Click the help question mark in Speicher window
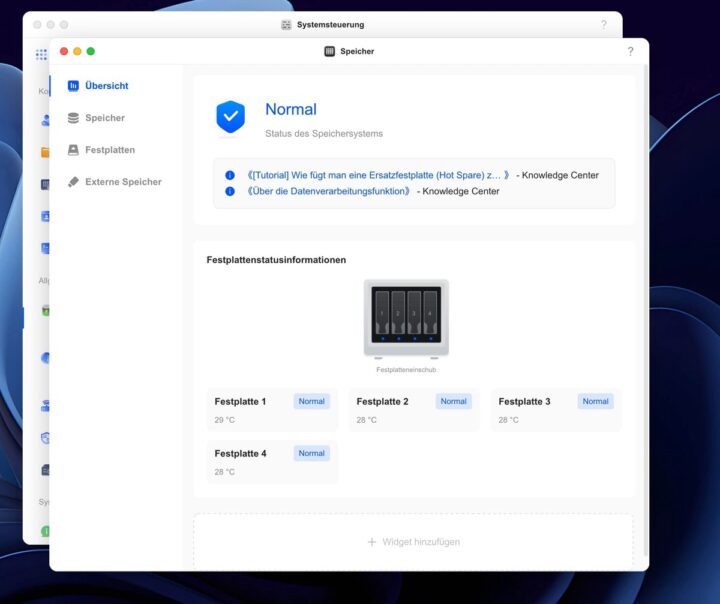 point(630,51)
